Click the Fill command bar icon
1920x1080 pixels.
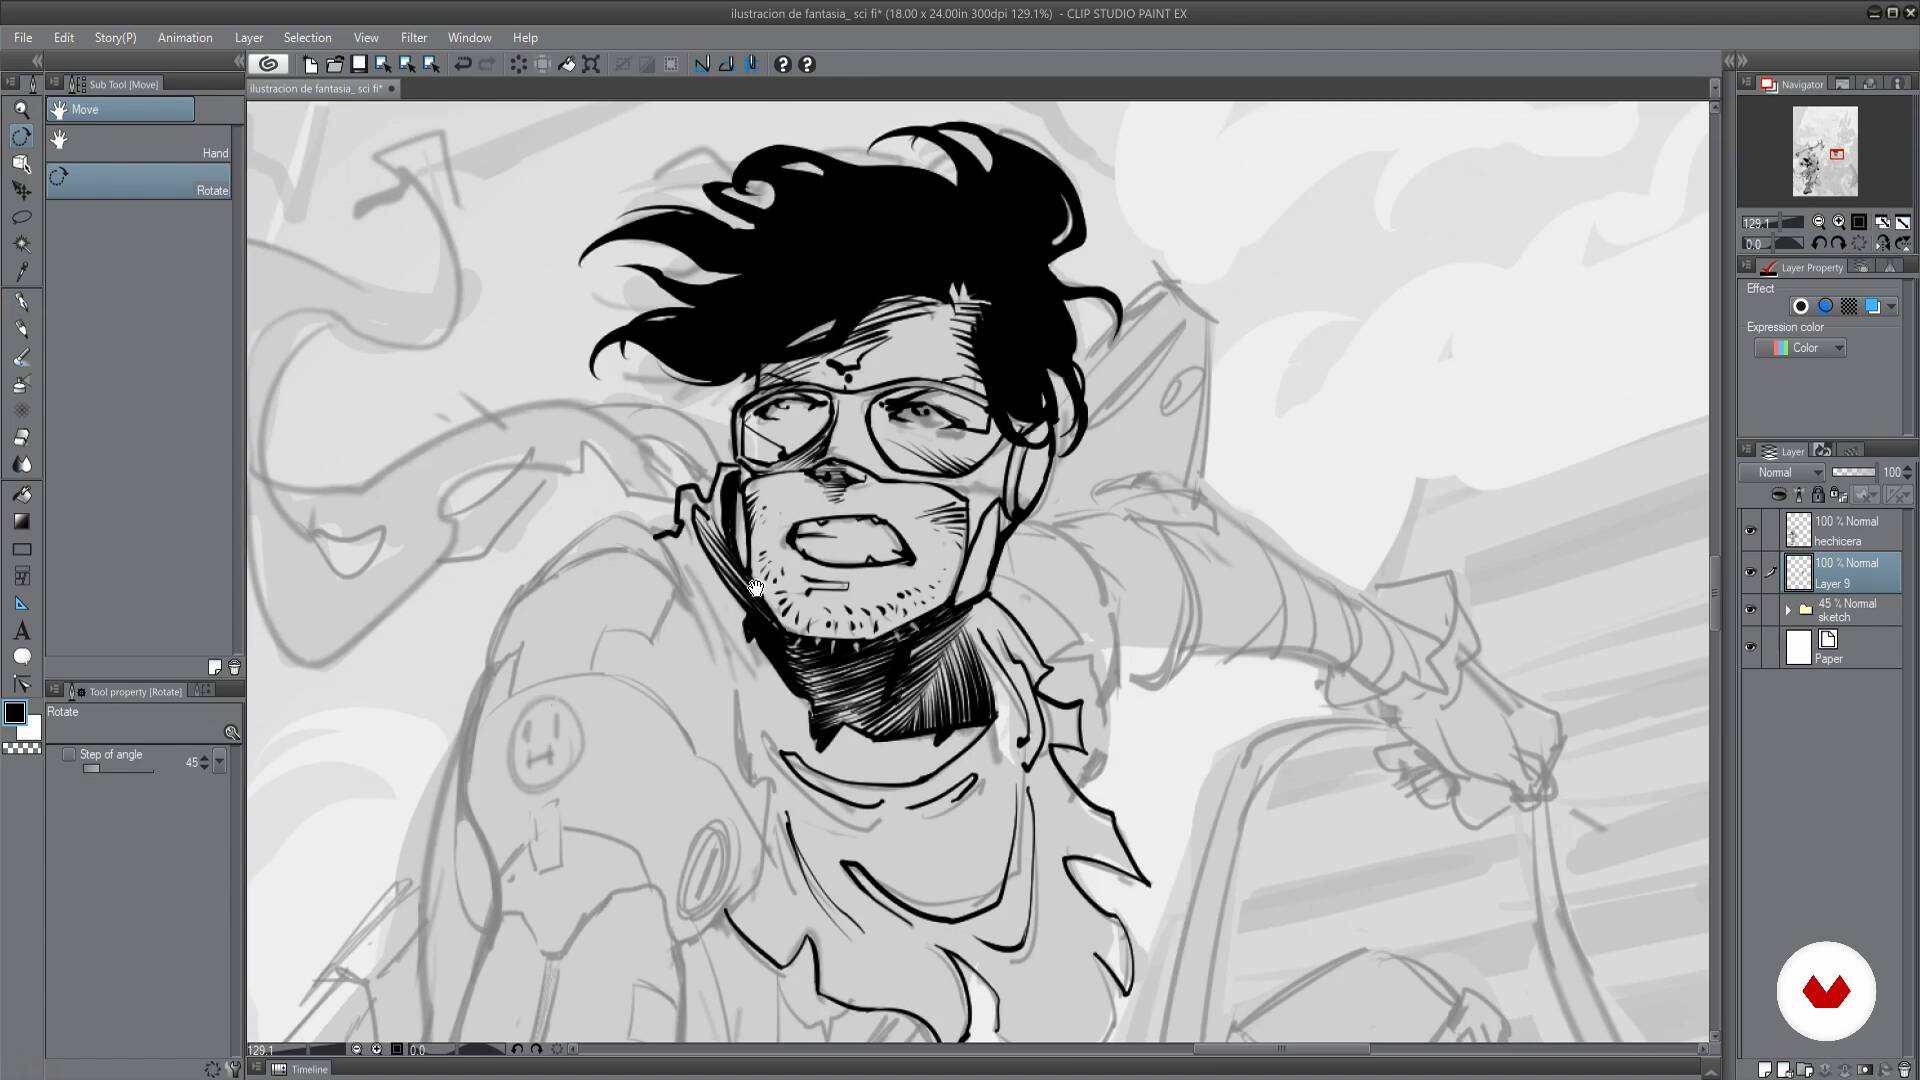567,64
